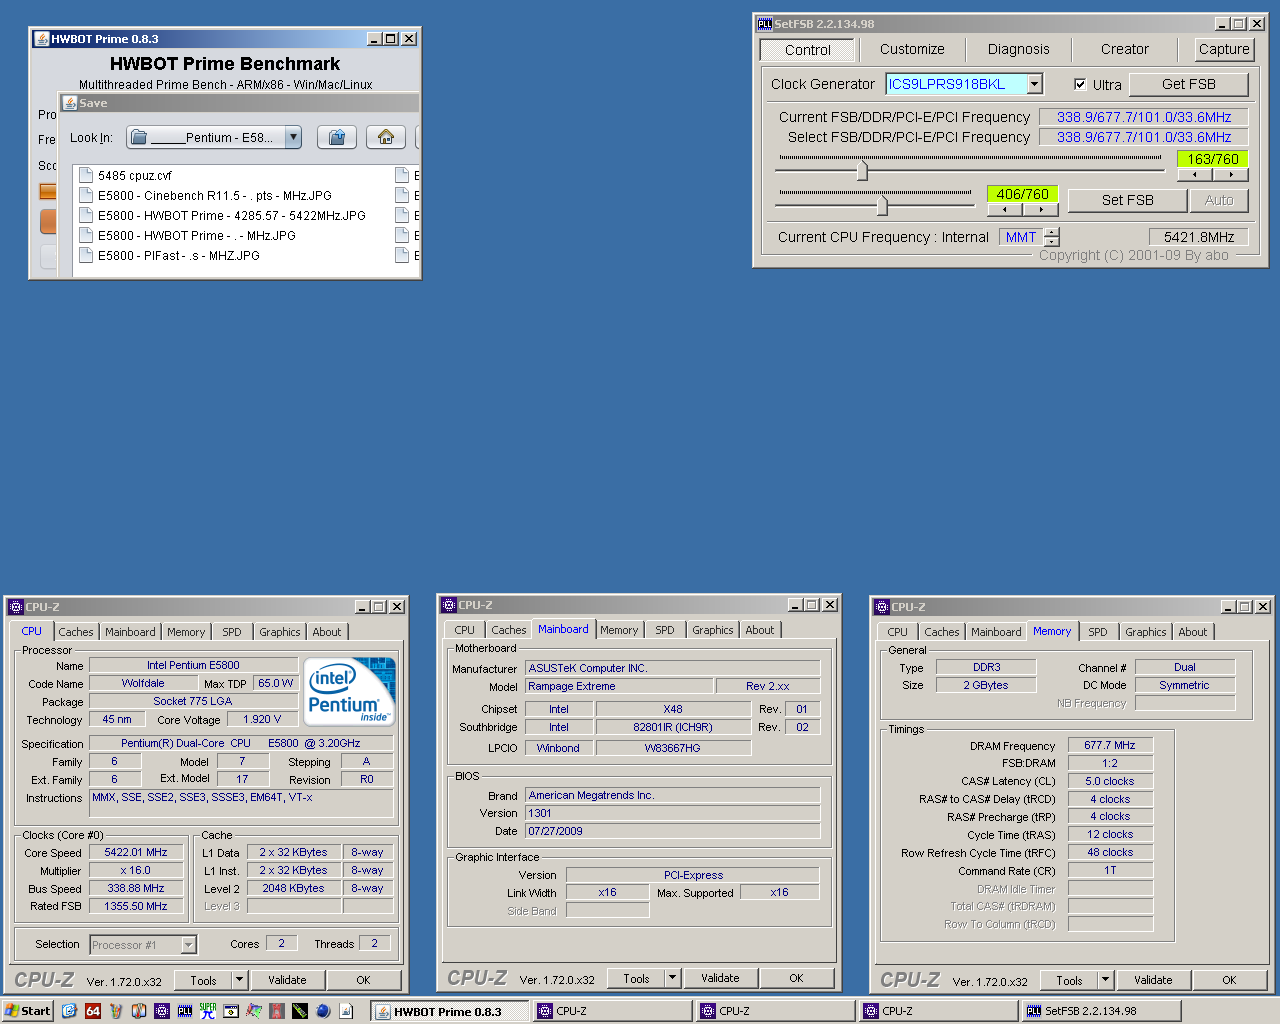
Task: Switch to Customize tab in SetFSB
Action: point(912,49)
